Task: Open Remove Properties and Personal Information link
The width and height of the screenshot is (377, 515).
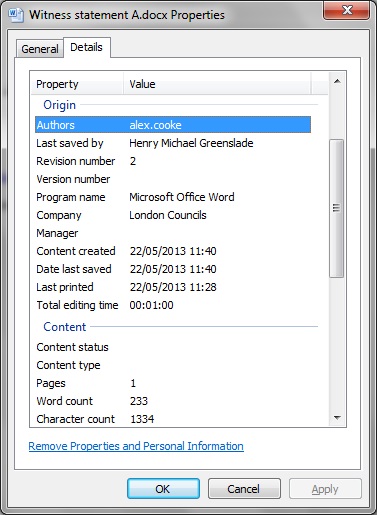Action: pos(136,446)
